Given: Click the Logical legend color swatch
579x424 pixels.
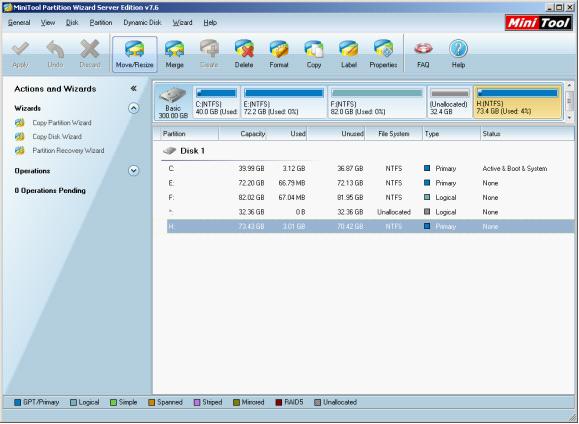Looking at the screenshot, I should point(73,403).
